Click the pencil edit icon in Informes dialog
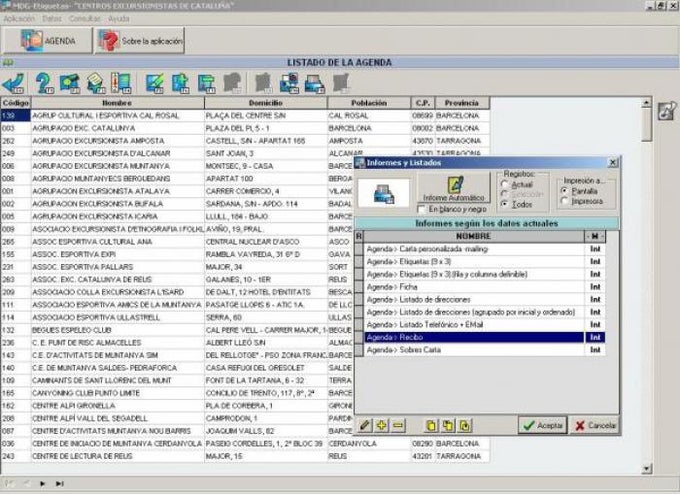 click(365, 425)
